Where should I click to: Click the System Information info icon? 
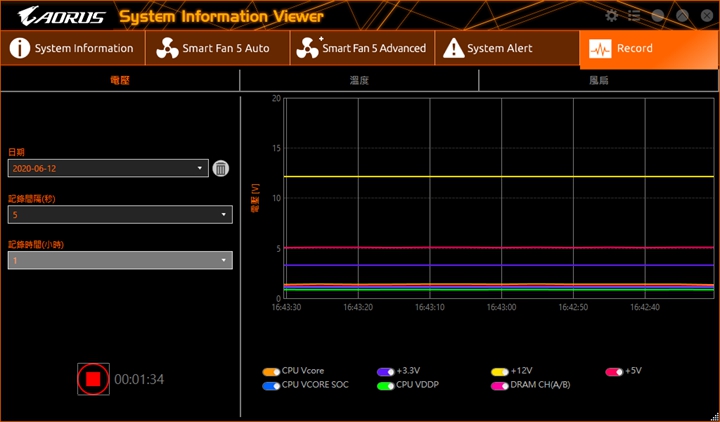[x=19, y=48]
